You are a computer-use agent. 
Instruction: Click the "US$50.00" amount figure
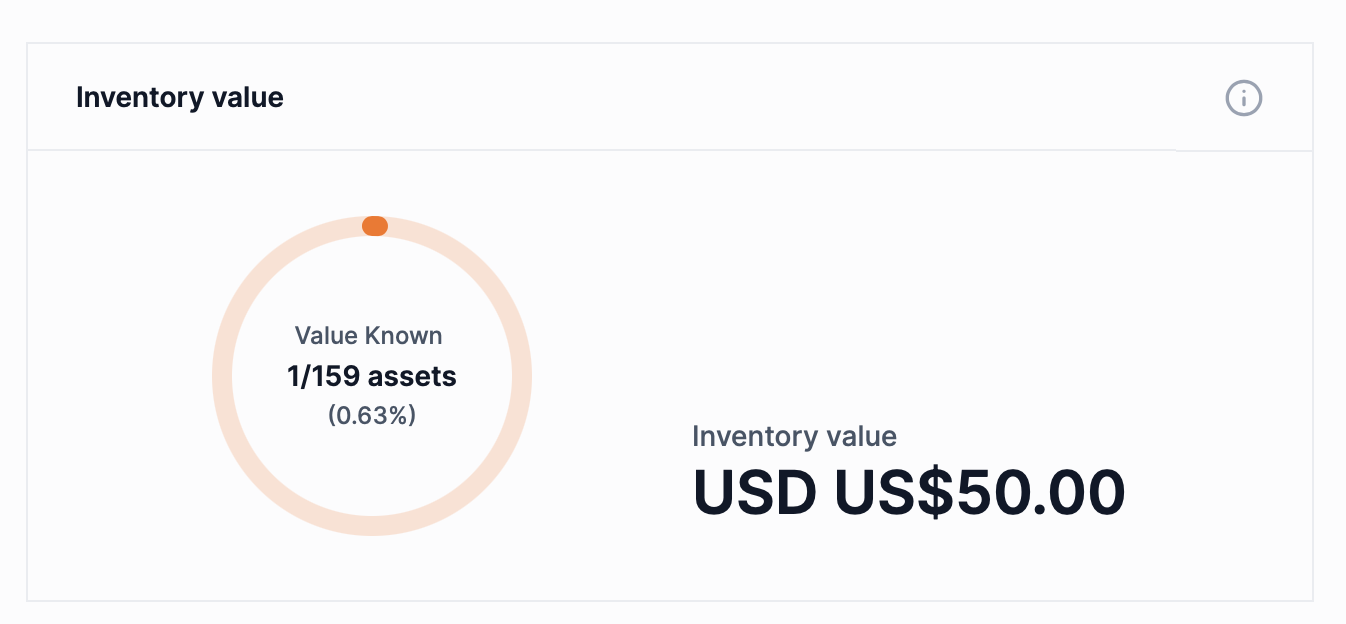point(979,492)
